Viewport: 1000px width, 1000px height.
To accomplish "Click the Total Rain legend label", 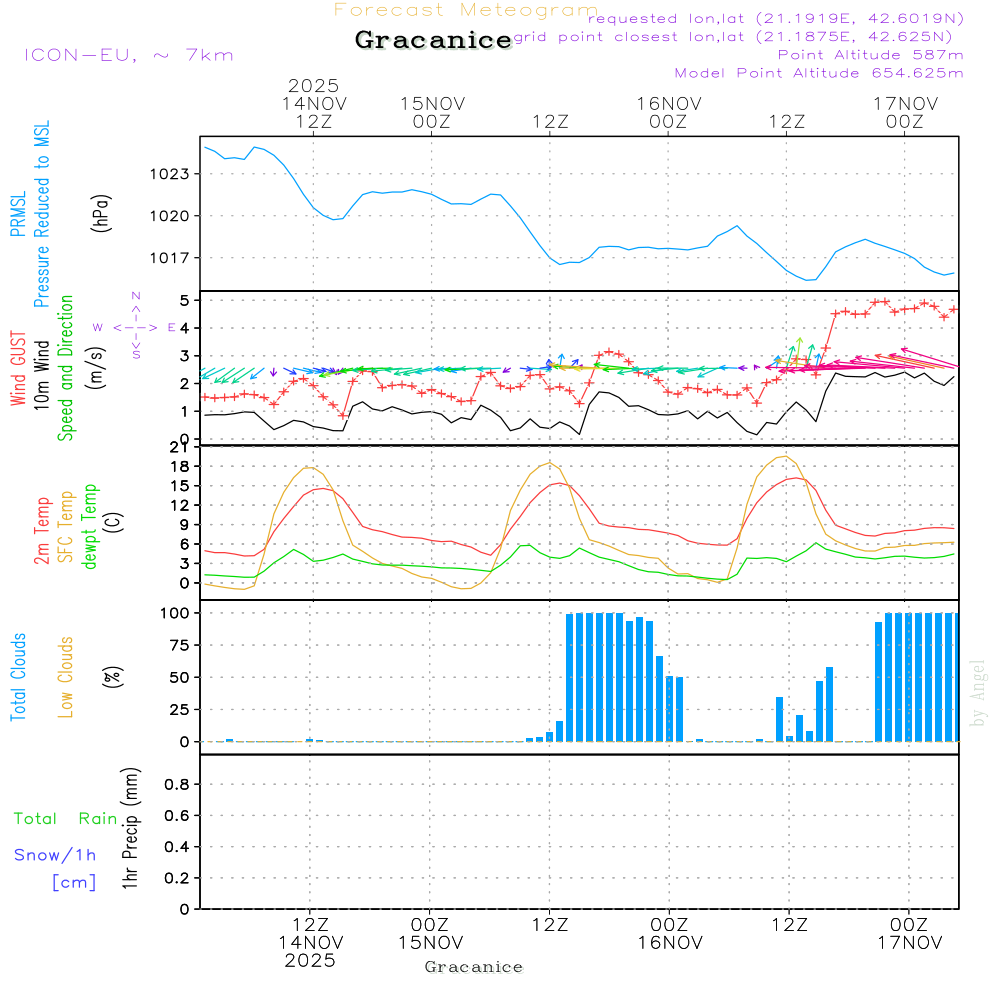I will [x=66, y=819].
